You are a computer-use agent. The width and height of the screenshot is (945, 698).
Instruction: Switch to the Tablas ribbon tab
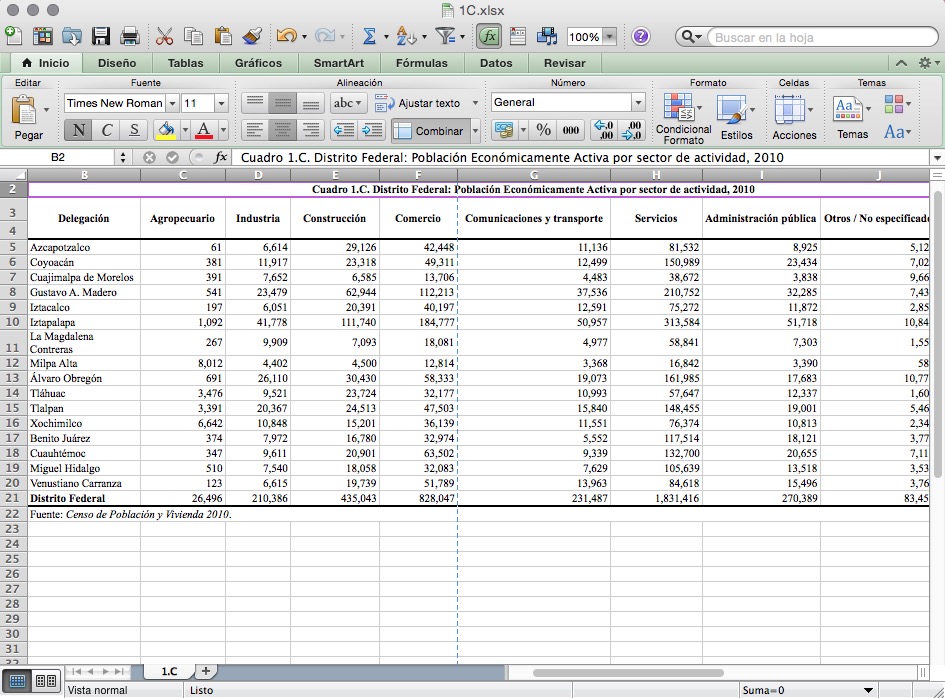coord(185,63)
